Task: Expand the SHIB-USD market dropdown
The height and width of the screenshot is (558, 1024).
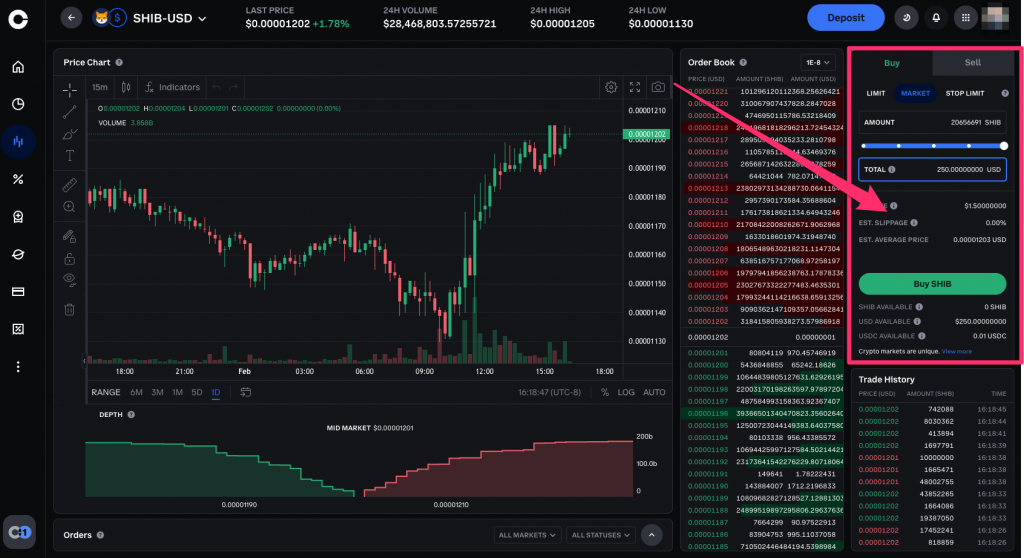Action: [x=202, y=18]
